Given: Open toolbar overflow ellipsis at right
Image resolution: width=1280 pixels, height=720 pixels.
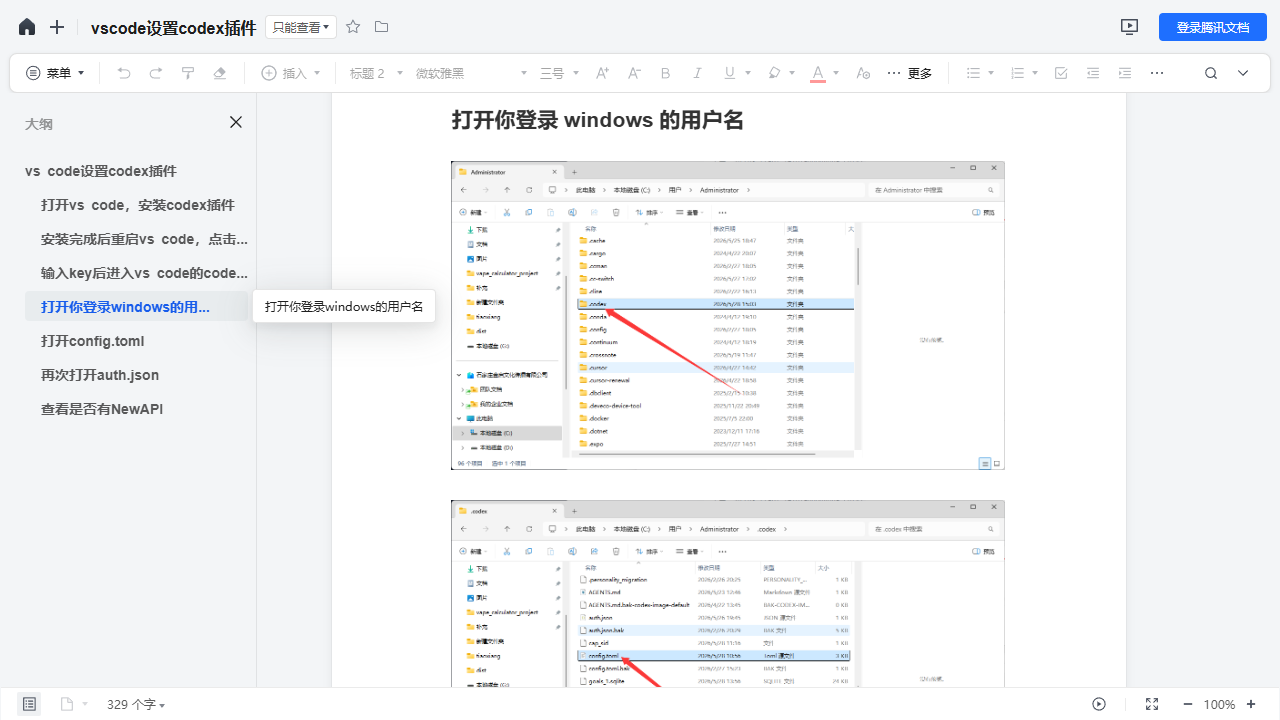Looking at the screenshot, I should (x=1157, y=73).
